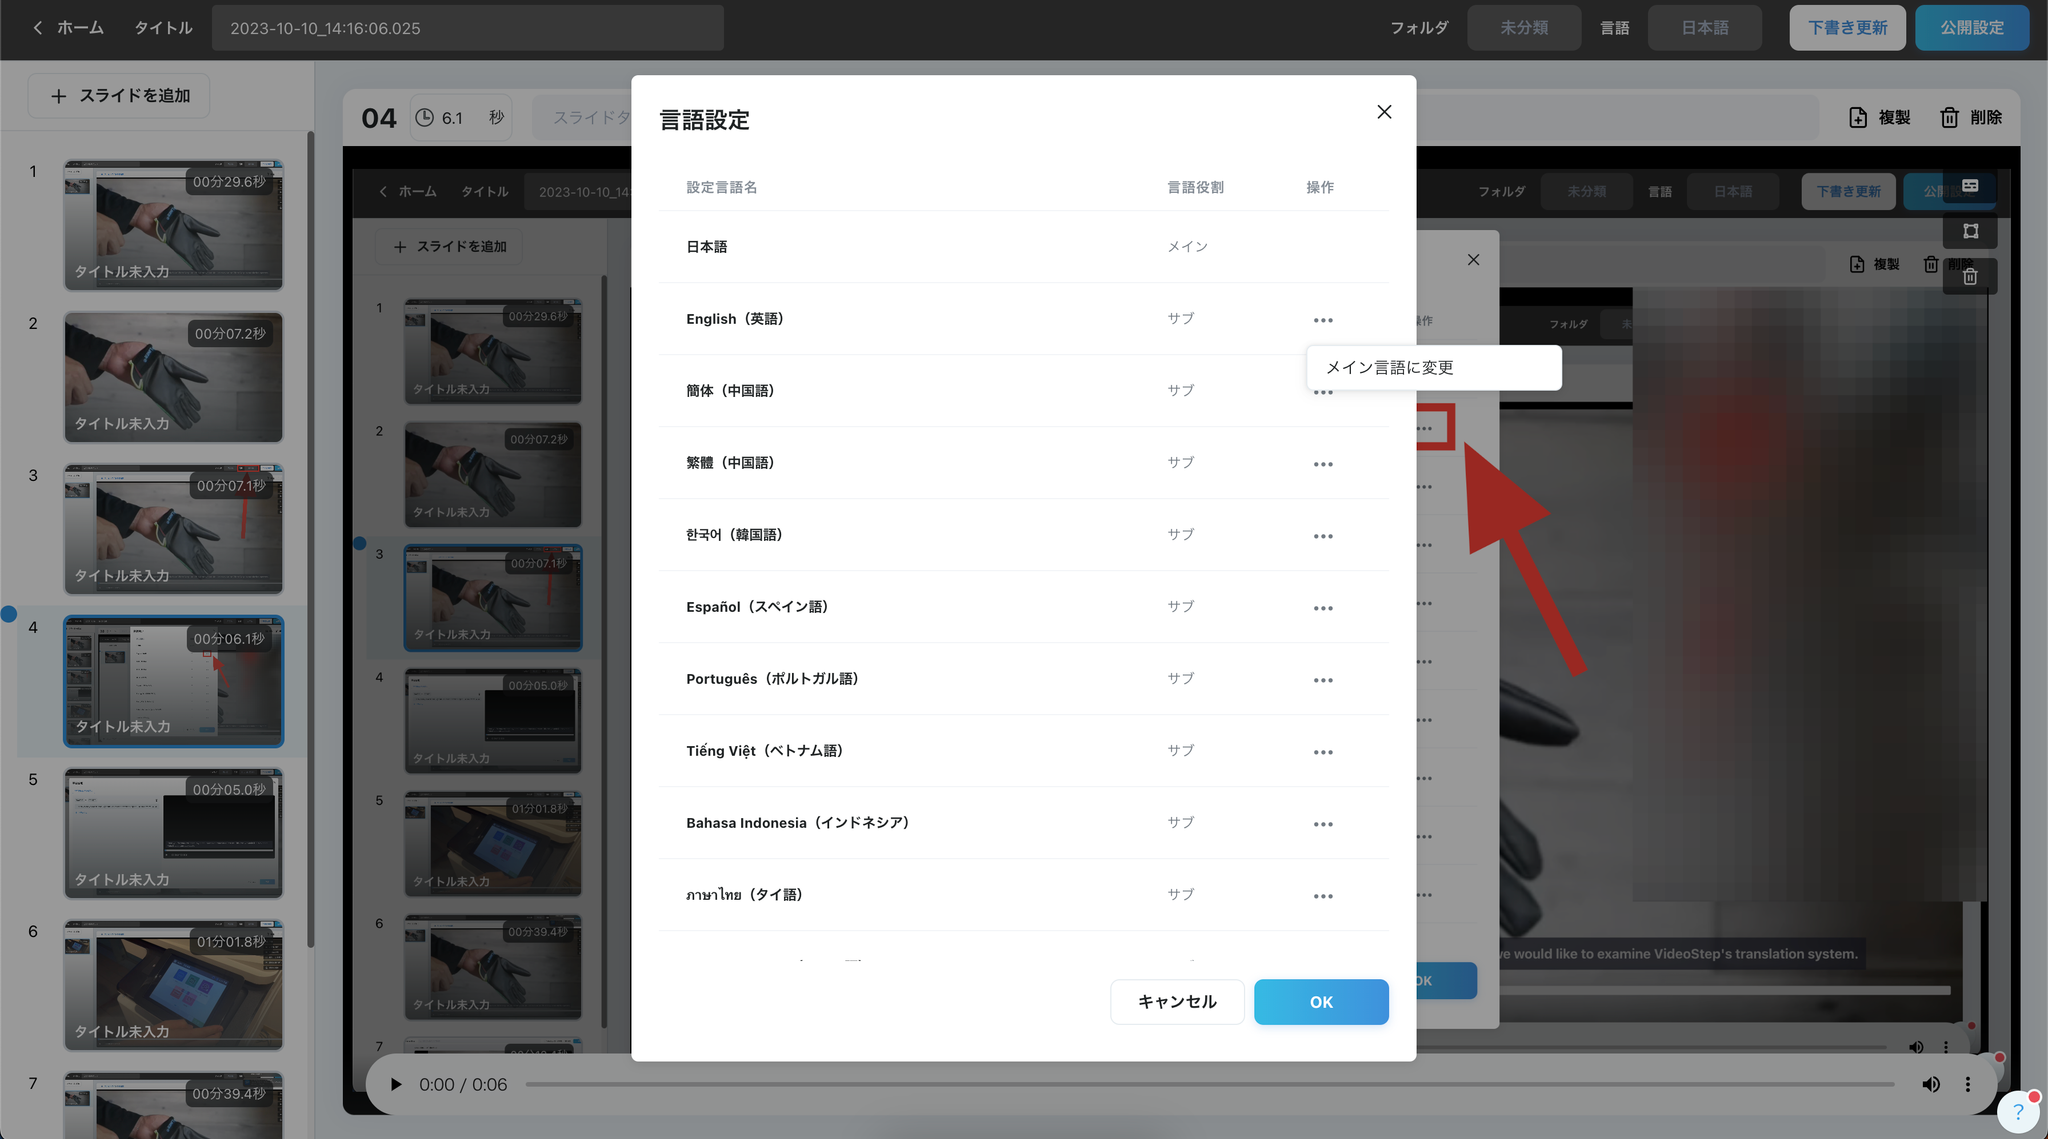Select slide 2 thumbnail
2048x1139 pixels.
[173, 377]
